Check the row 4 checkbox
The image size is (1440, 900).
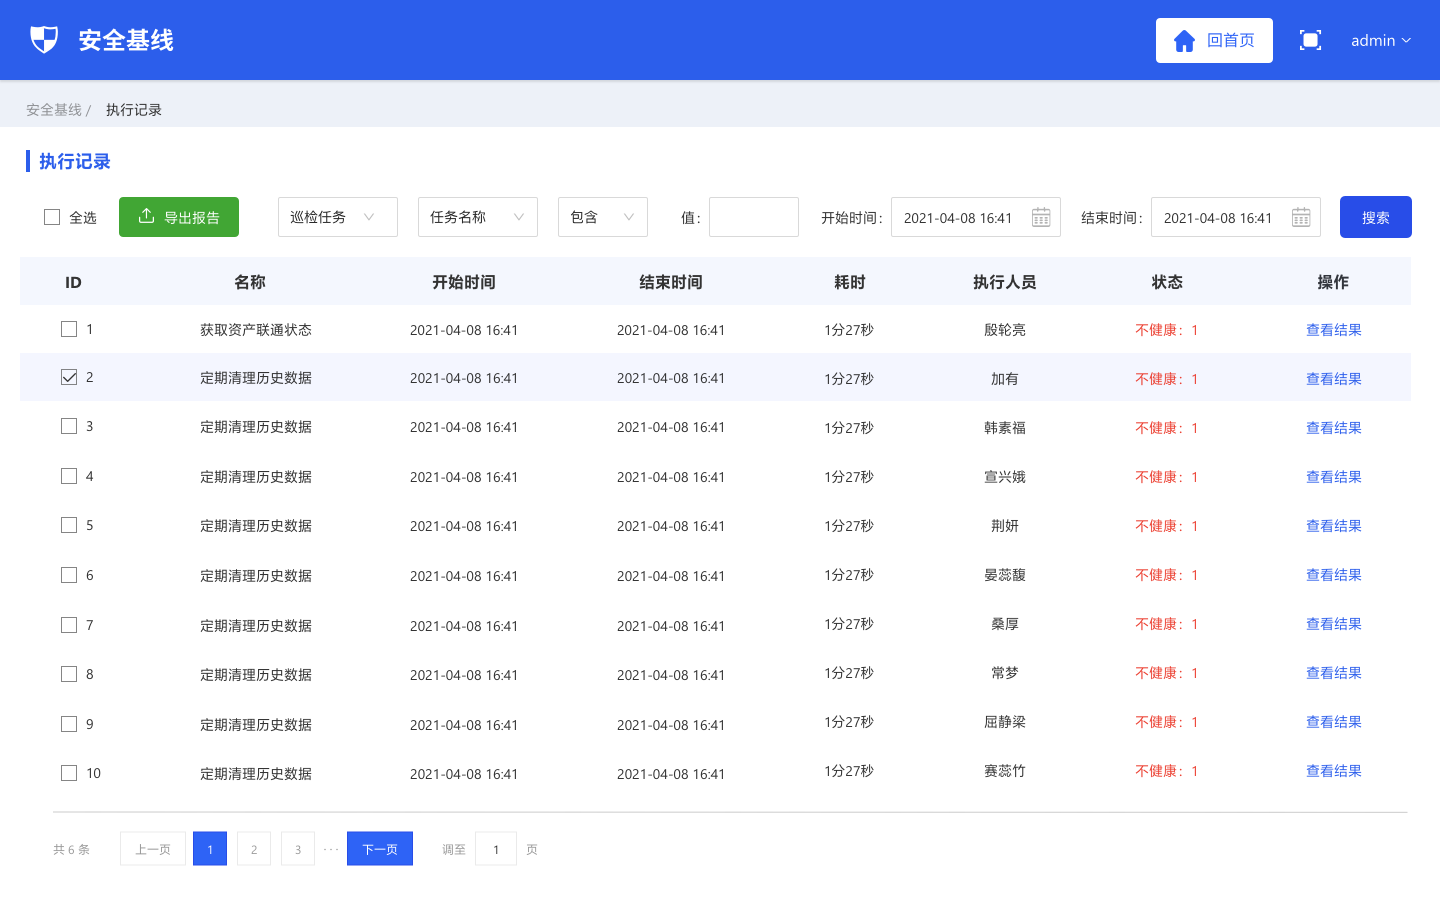pyautogui.click(x=69, y=476)
